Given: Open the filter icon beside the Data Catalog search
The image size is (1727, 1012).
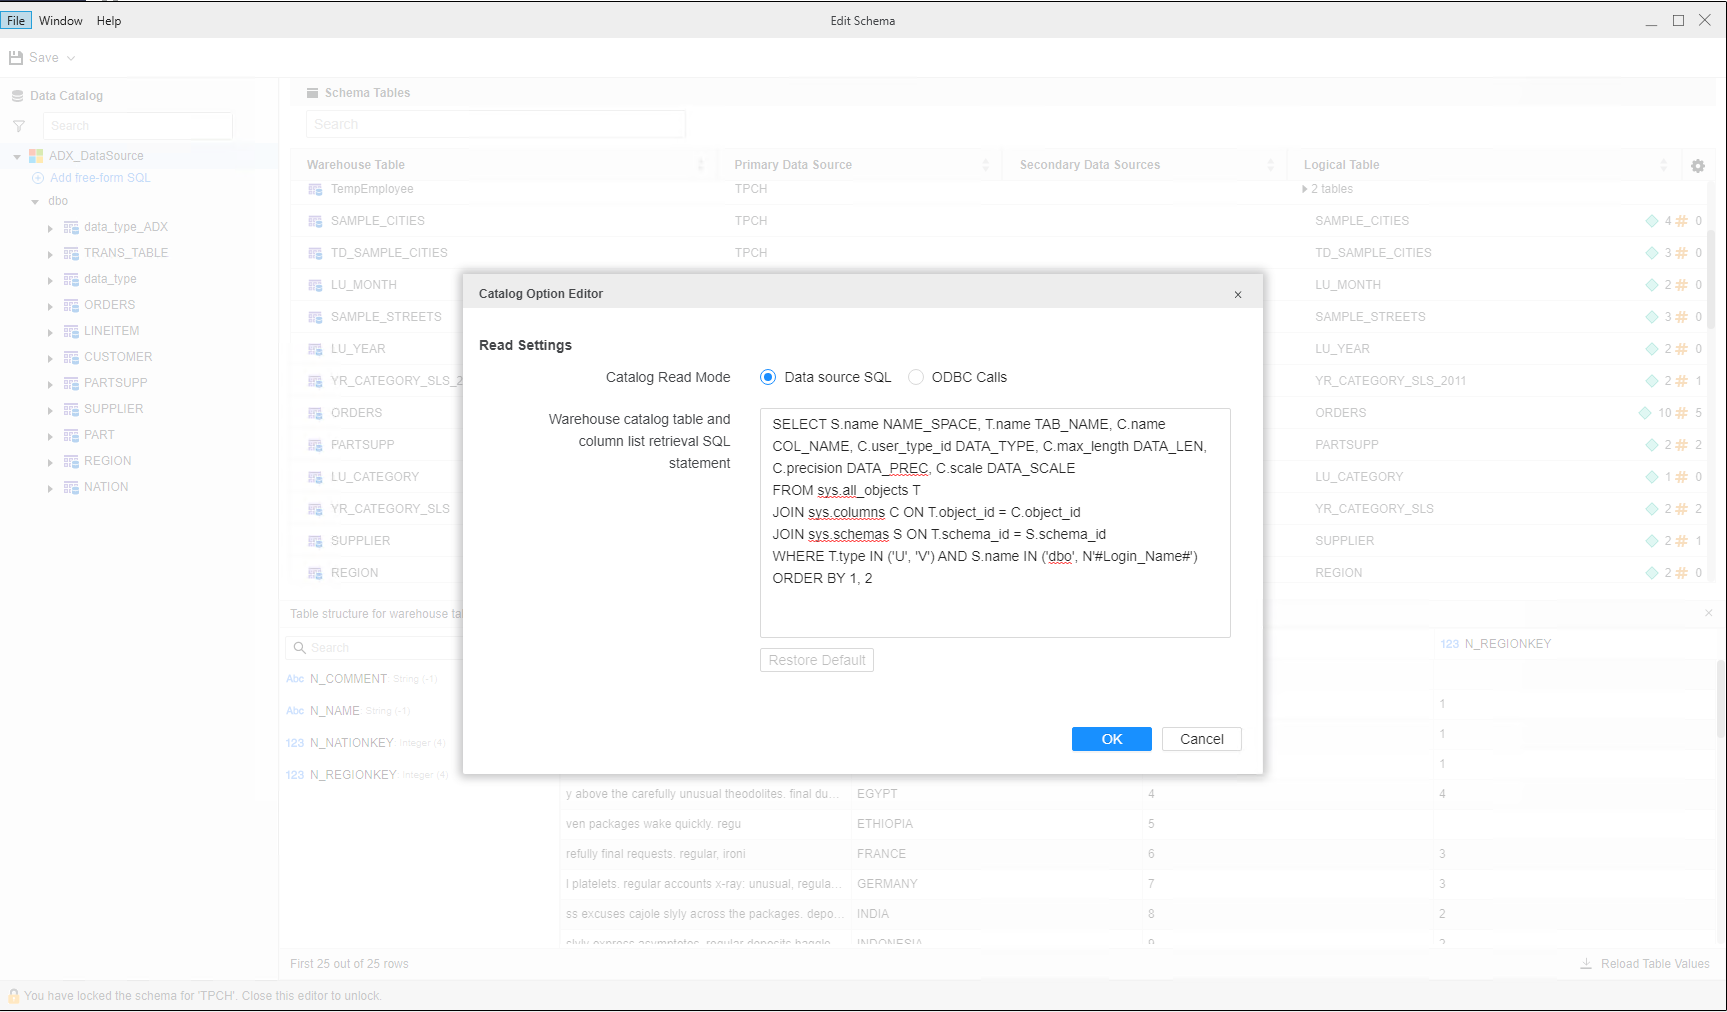Looking at the screenshot, I should pyautogui.click(x=18, y=125).
